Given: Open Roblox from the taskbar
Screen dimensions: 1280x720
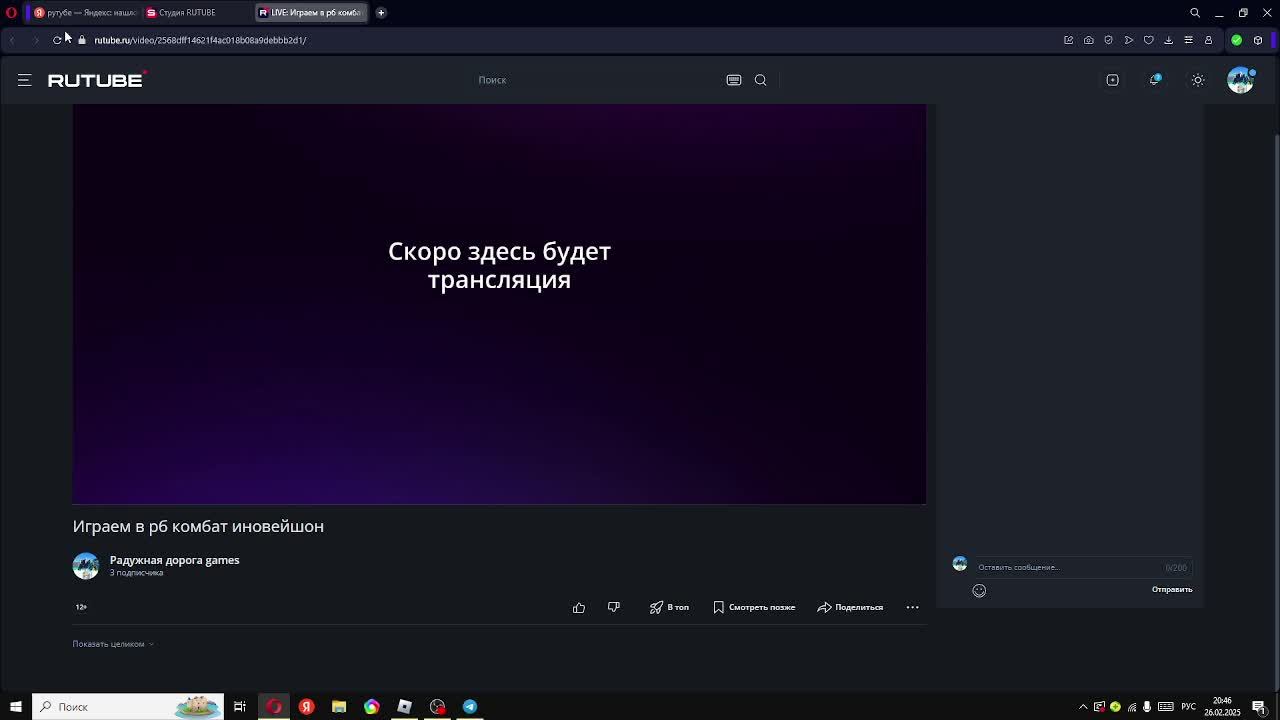Looking at the screenshot, I should (404, 707).
